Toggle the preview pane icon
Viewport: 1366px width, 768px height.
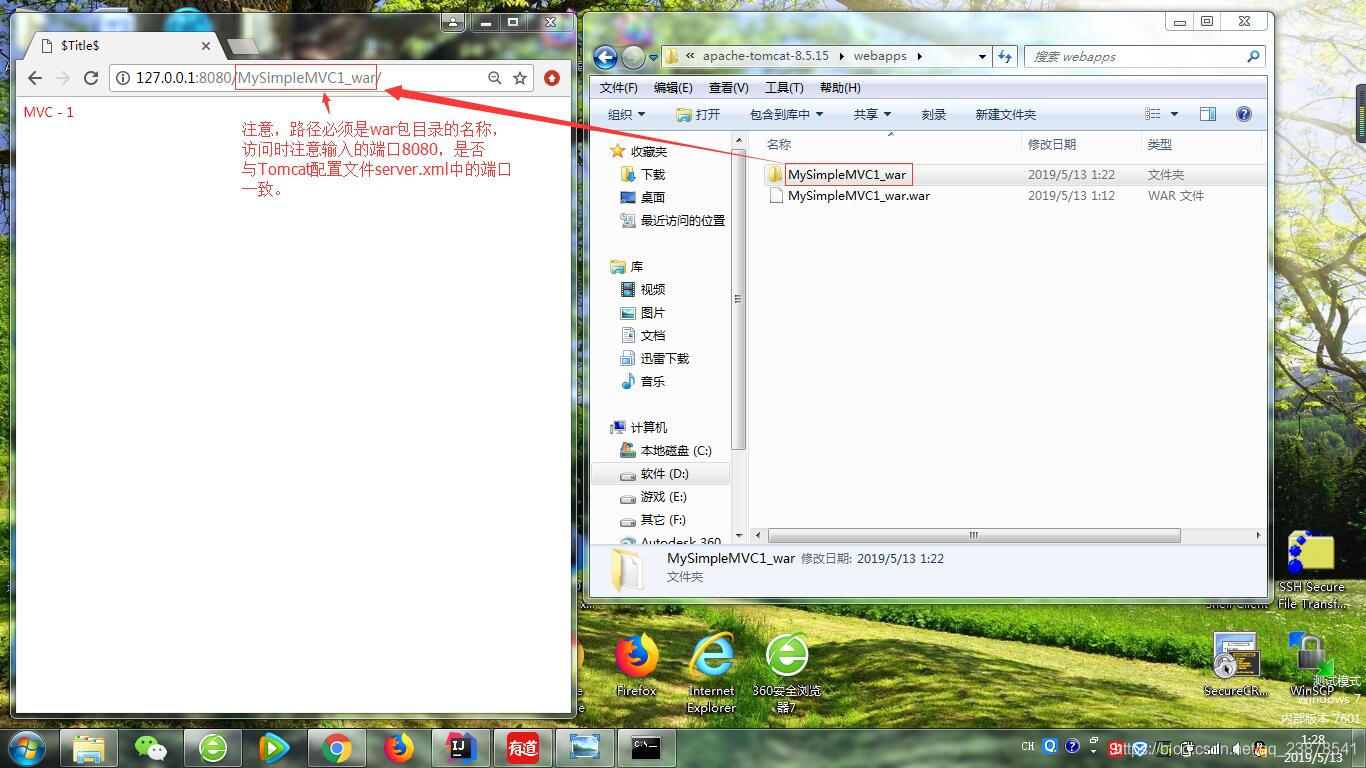pyautogui.click(x=1208, y=114)
